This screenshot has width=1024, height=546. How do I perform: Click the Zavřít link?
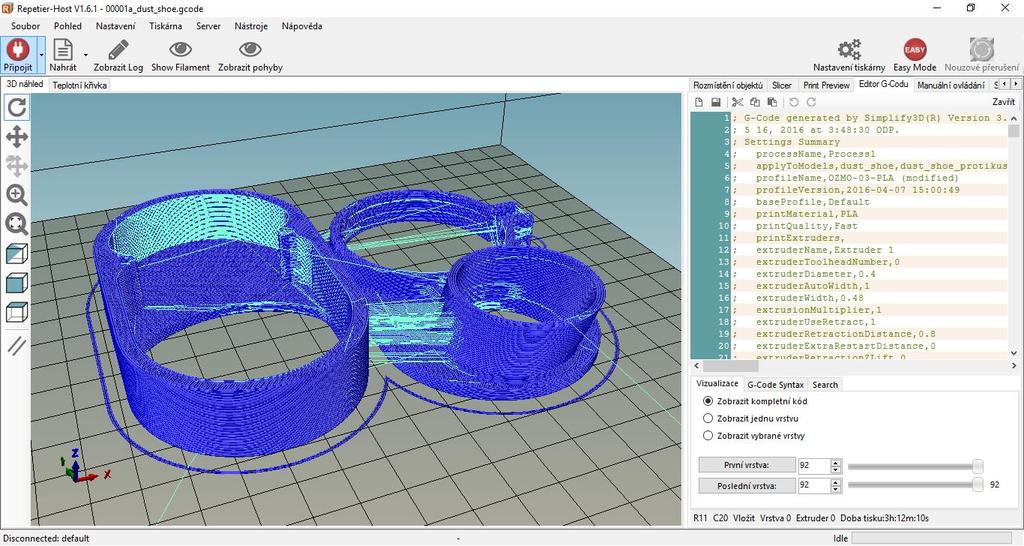coord(1003,102)
